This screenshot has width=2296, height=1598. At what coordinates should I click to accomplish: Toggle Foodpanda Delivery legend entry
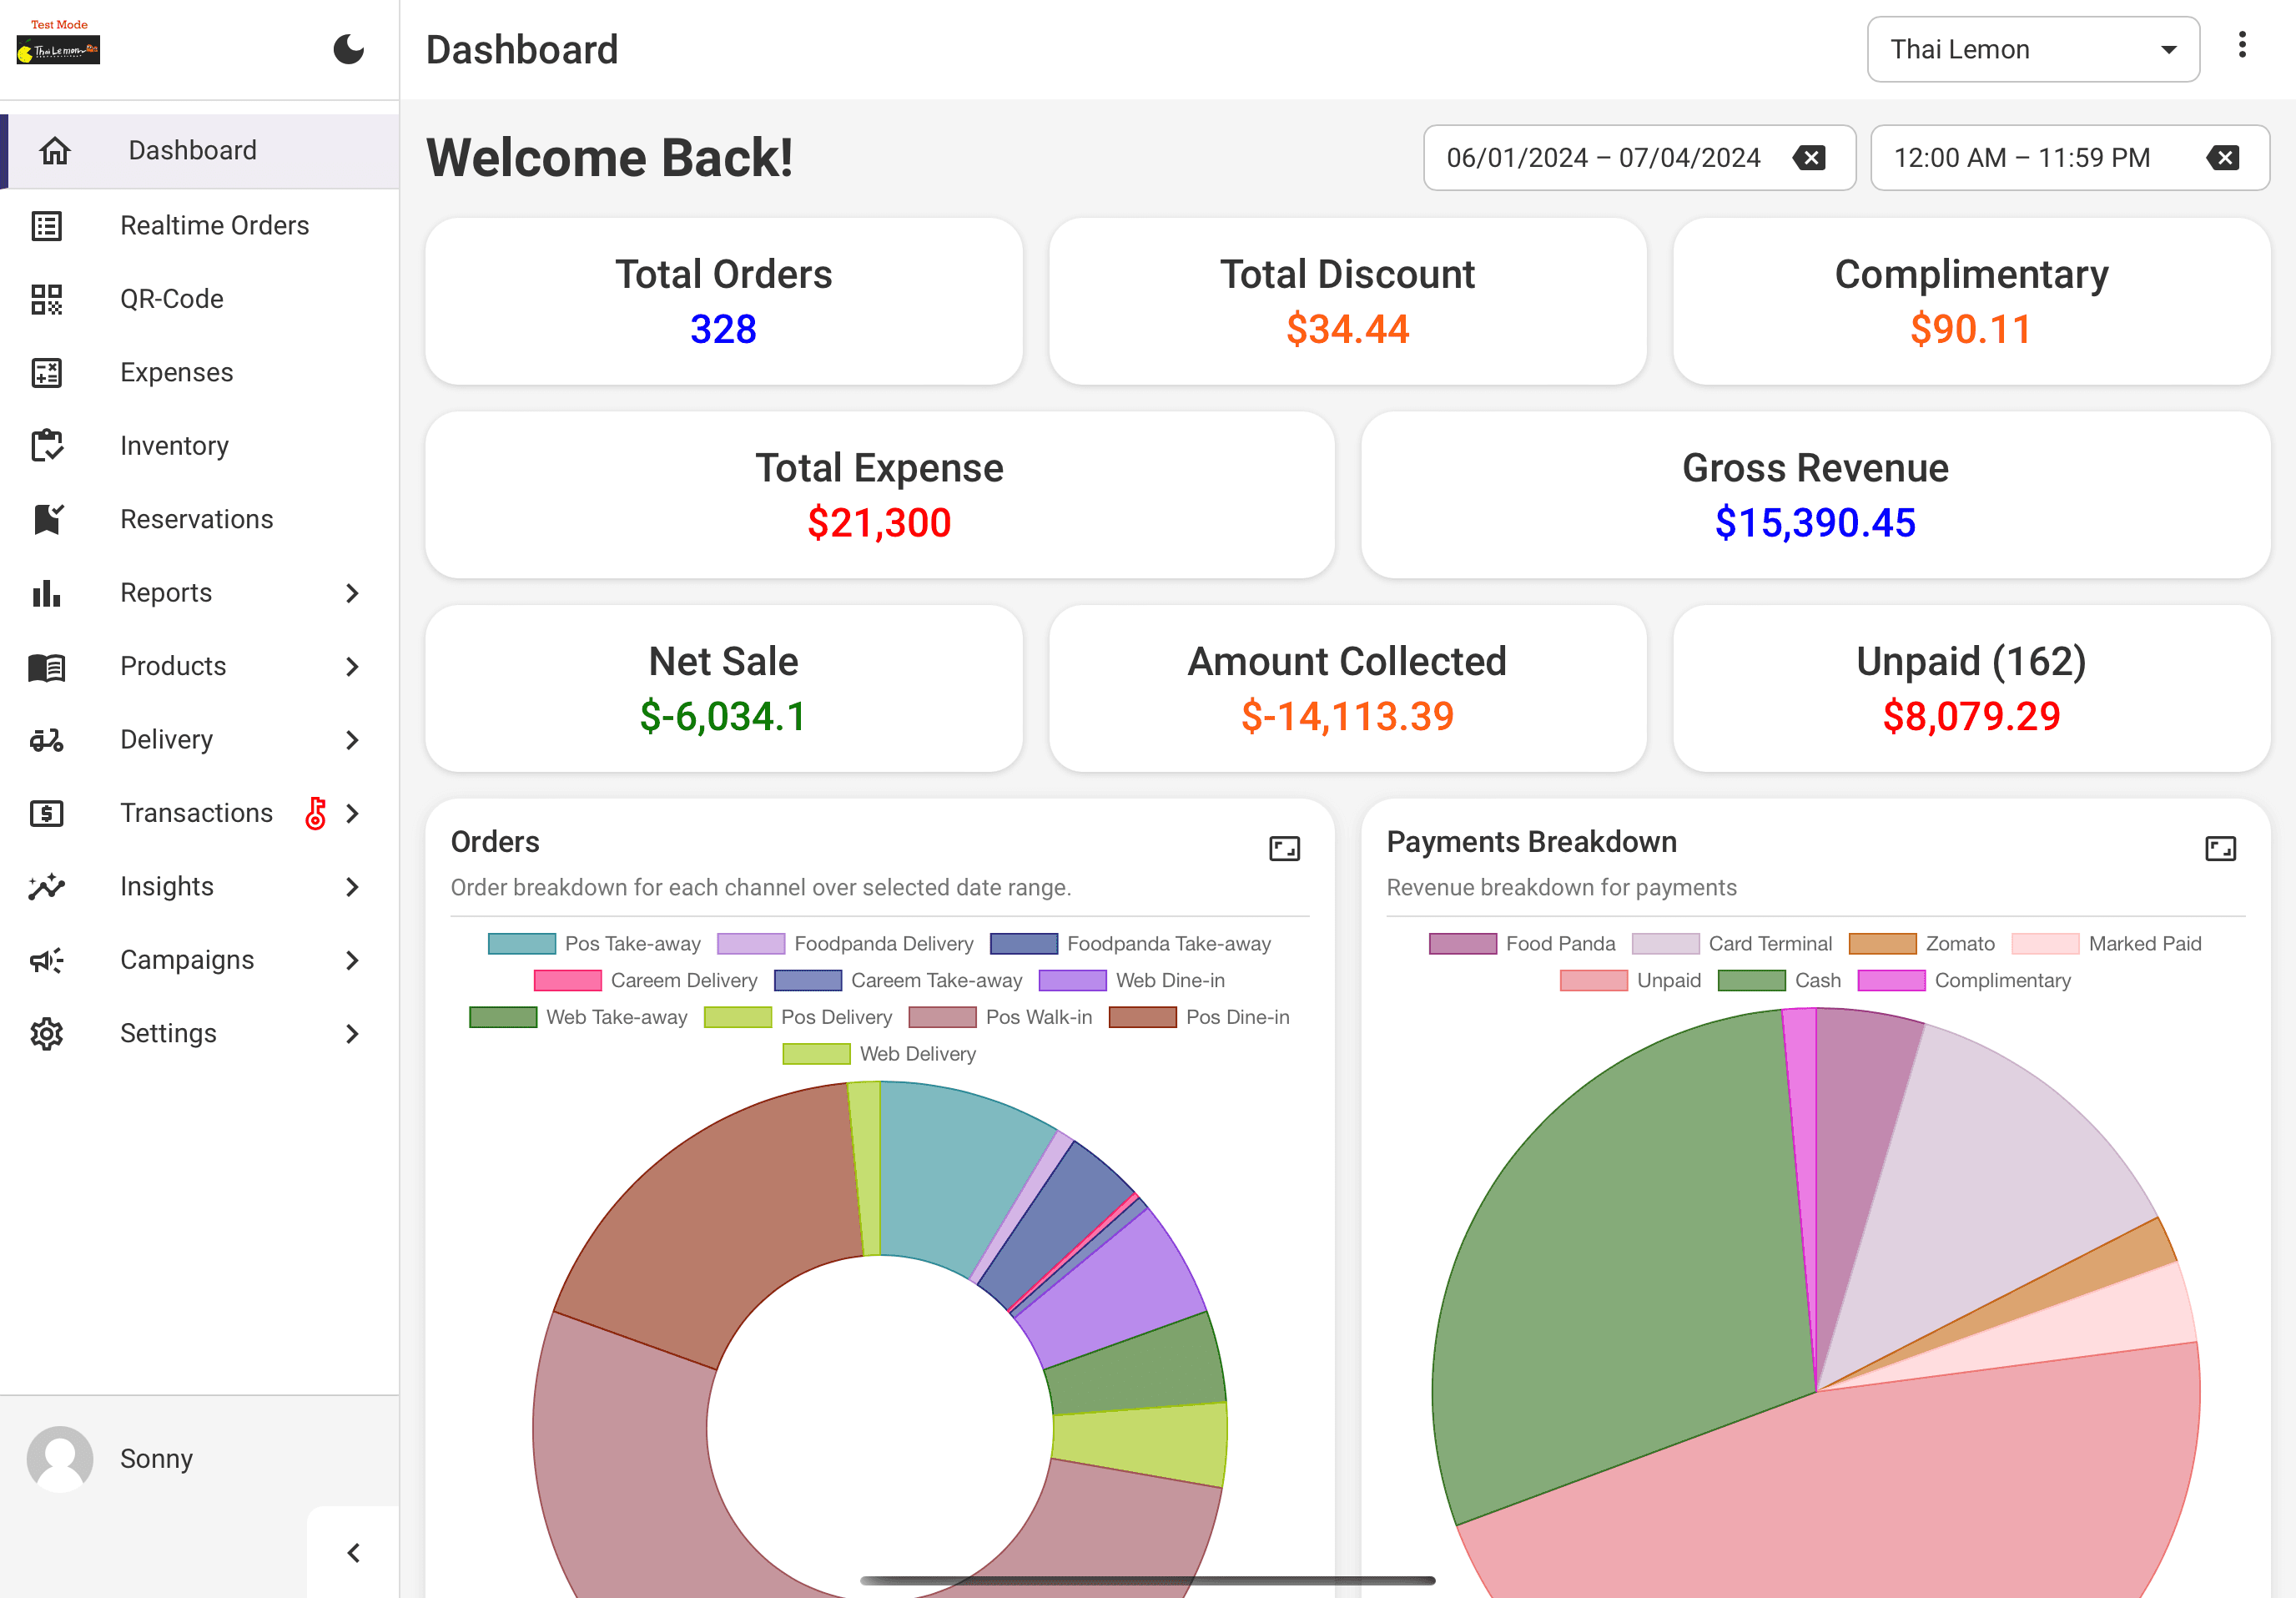[845, 943]
